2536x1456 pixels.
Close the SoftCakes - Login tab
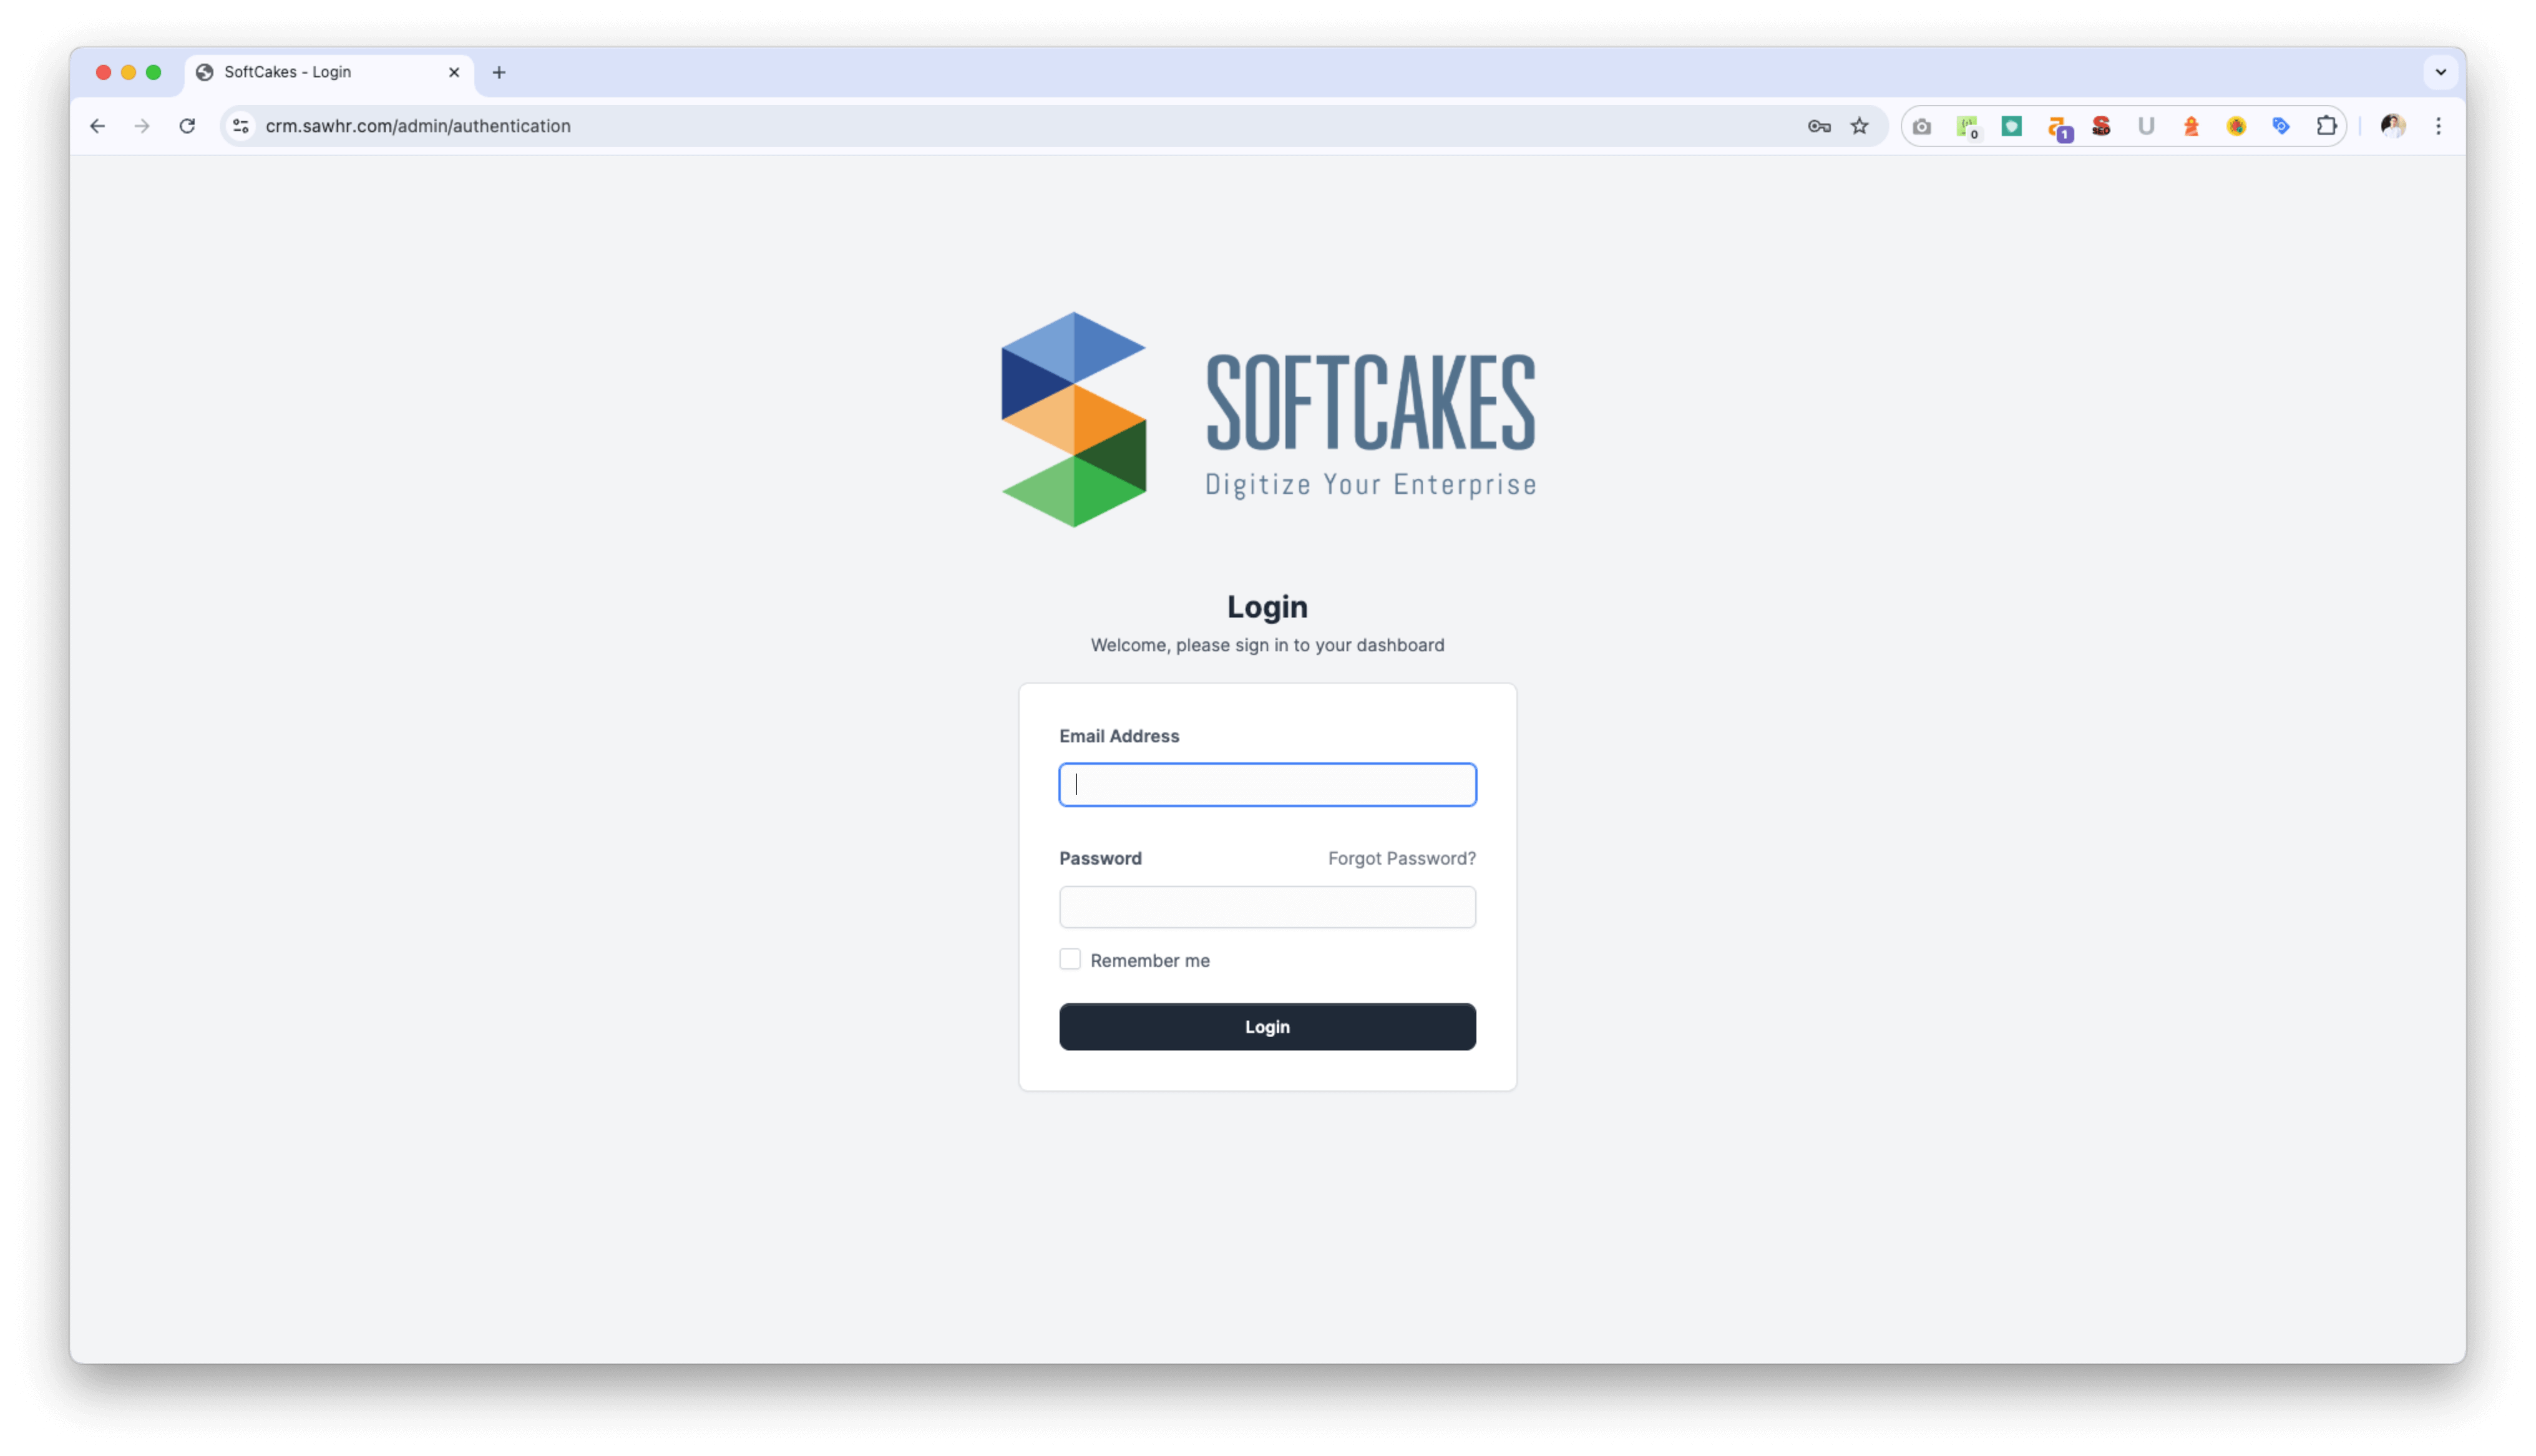click(x=454, y=72)
